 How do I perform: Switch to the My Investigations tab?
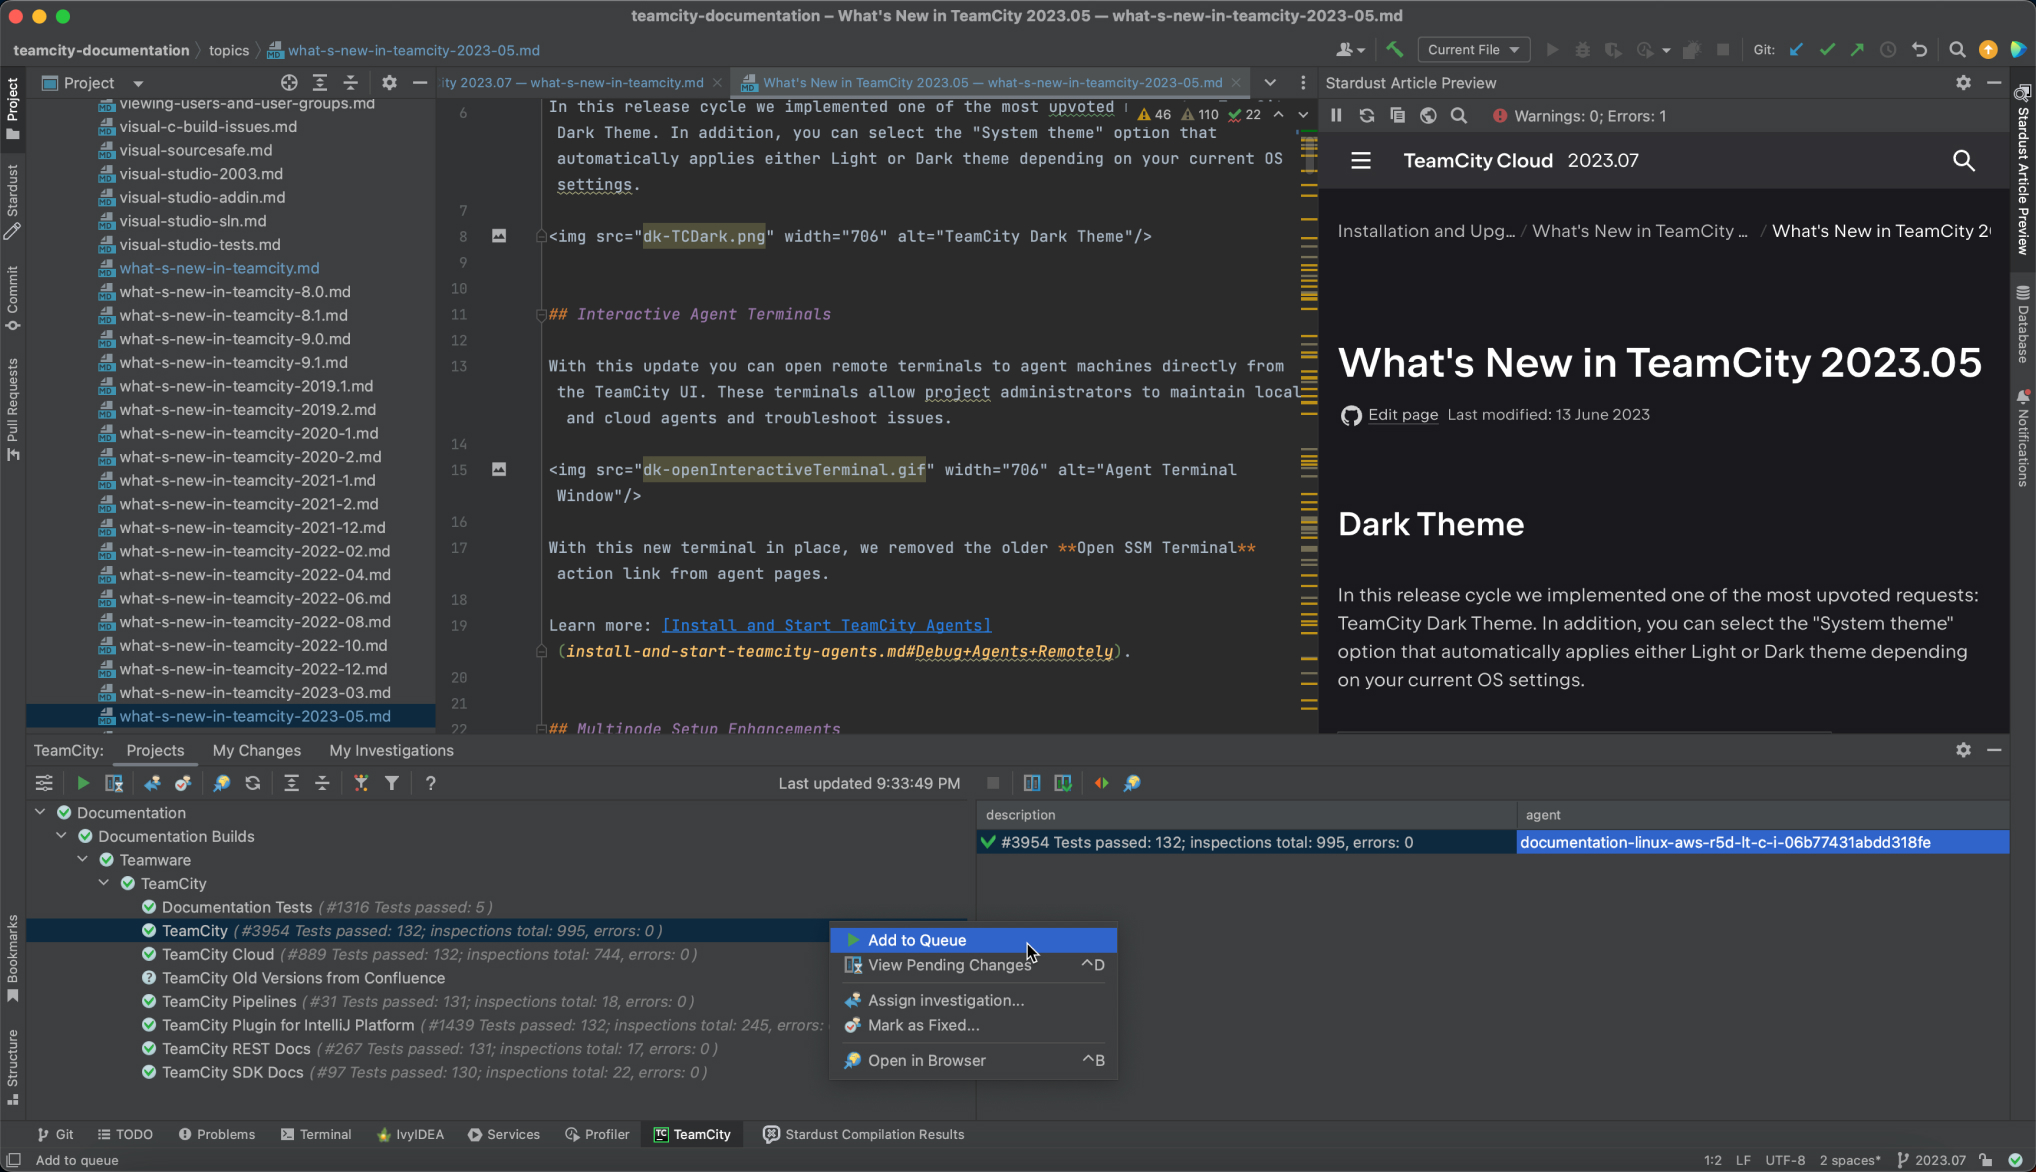point(390,751)
